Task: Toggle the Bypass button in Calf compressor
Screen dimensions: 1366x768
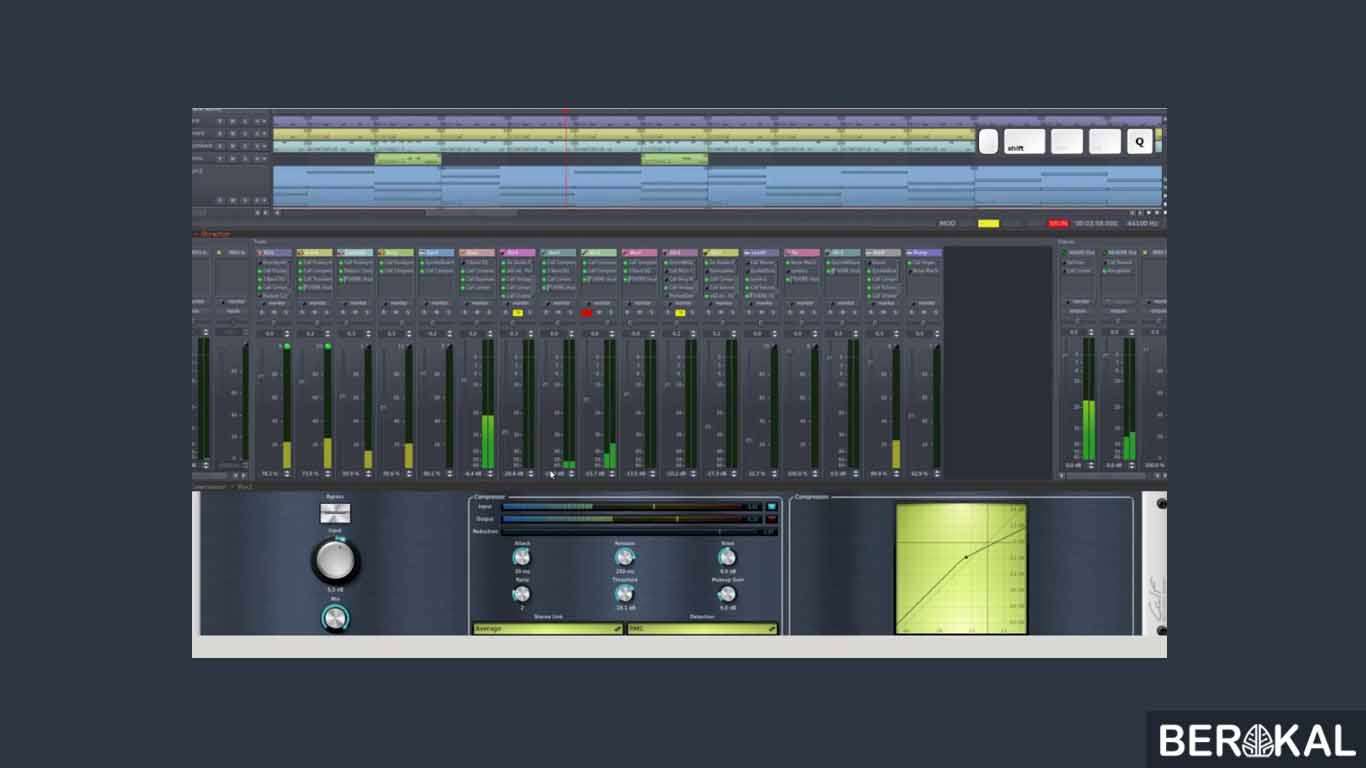Action: click(335, 514)
